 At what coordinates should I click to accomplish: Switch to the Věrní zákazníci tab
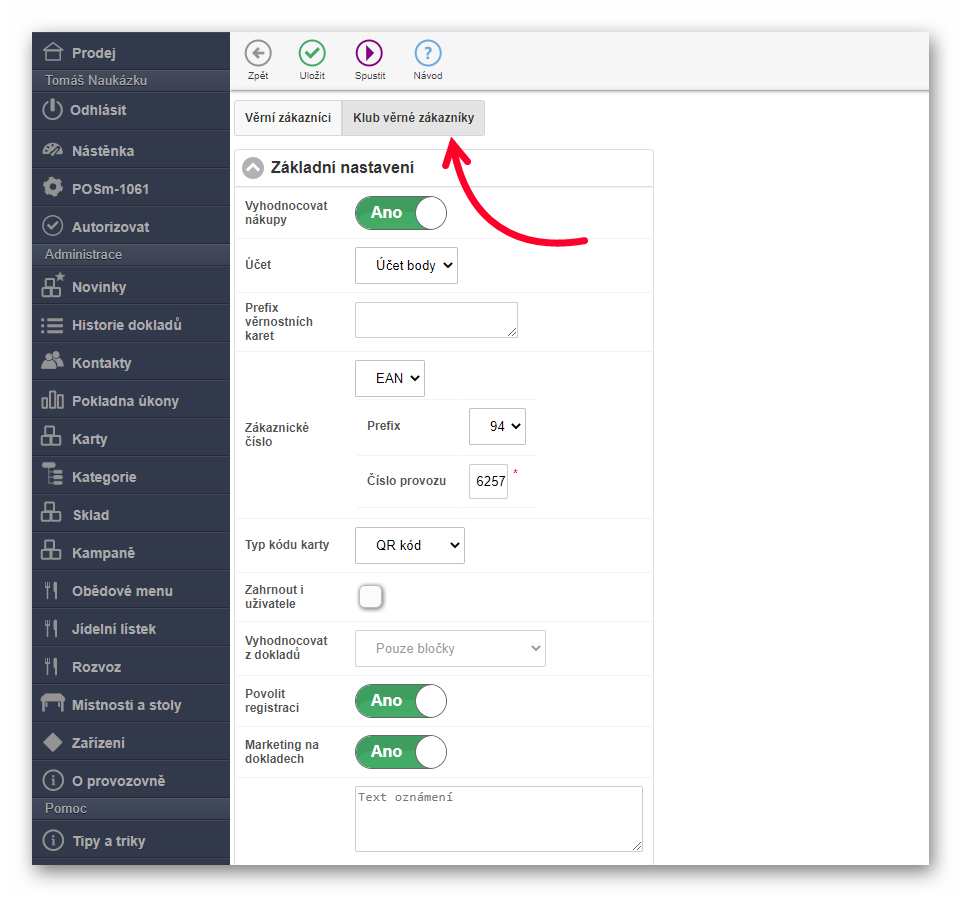(288, 118)
